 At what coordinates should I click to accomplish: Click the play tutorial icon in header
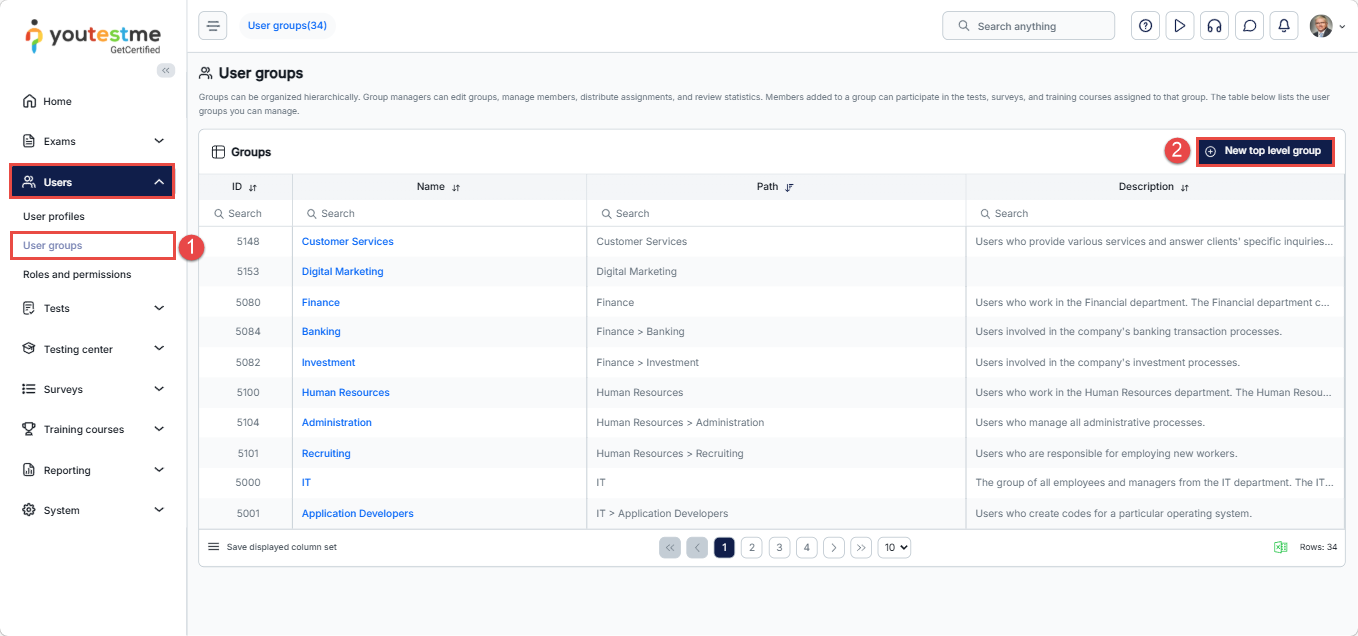(1180, 26)
